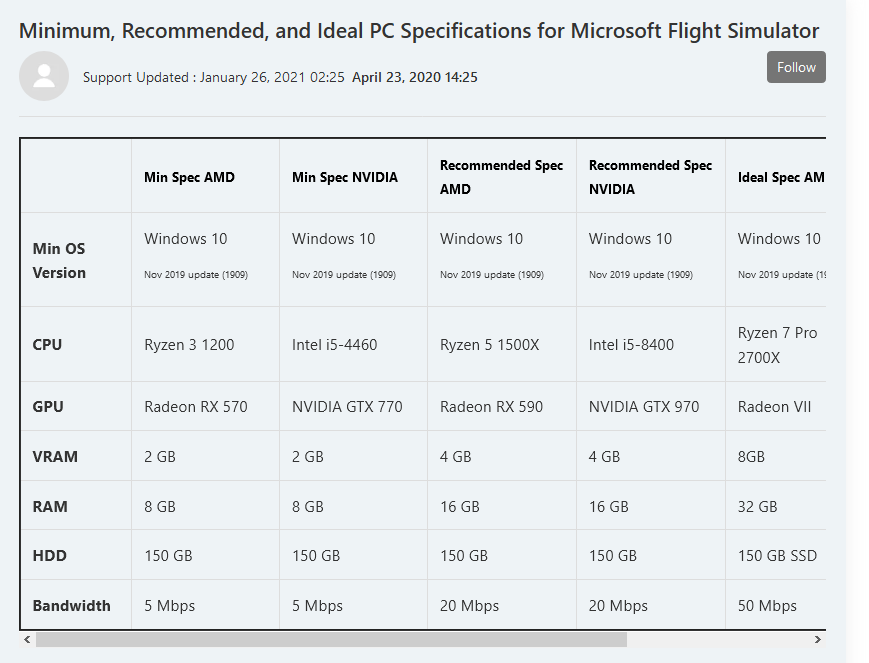The width and height of the screenshot is (869, 663).
Task: Open the Support author avatar
Action: tap(44, 76)
